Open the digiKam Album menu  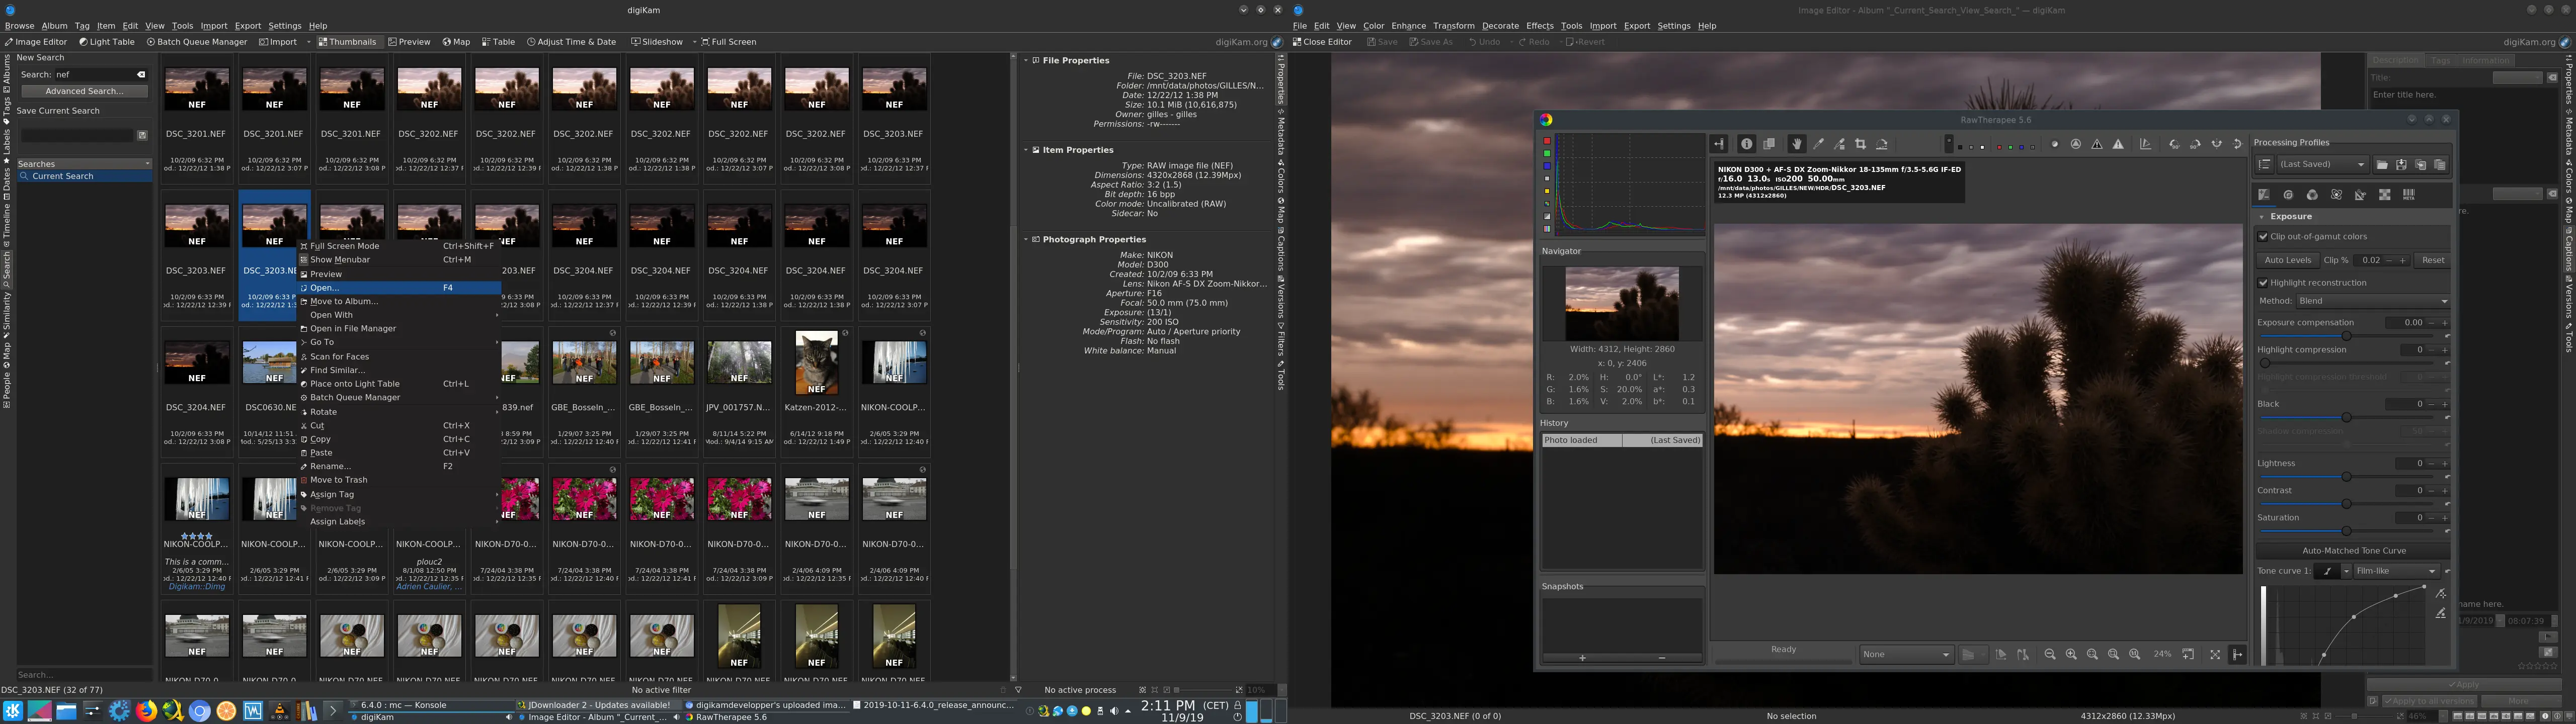(55, 25)
